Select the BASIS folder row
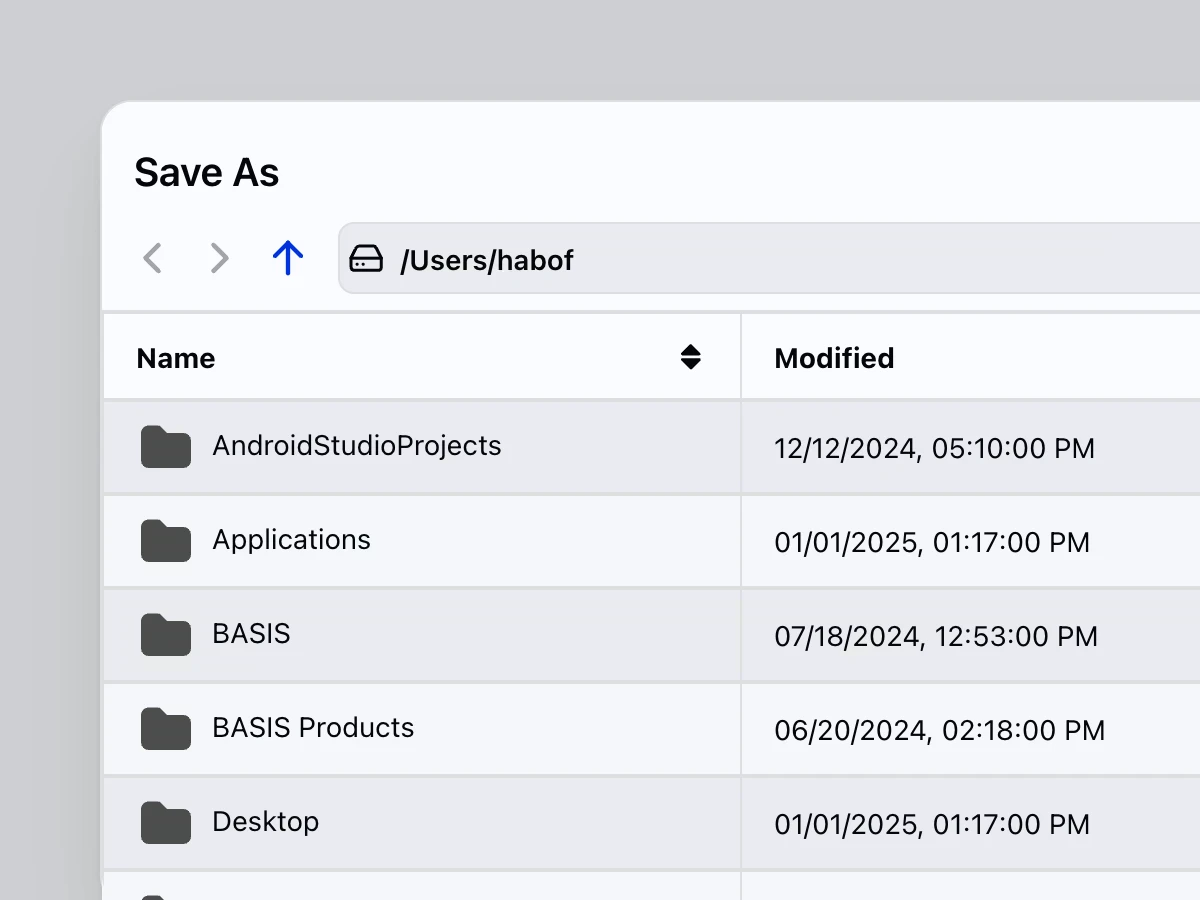This screenshot has width=1200, height=900. [x=420, y=635]
